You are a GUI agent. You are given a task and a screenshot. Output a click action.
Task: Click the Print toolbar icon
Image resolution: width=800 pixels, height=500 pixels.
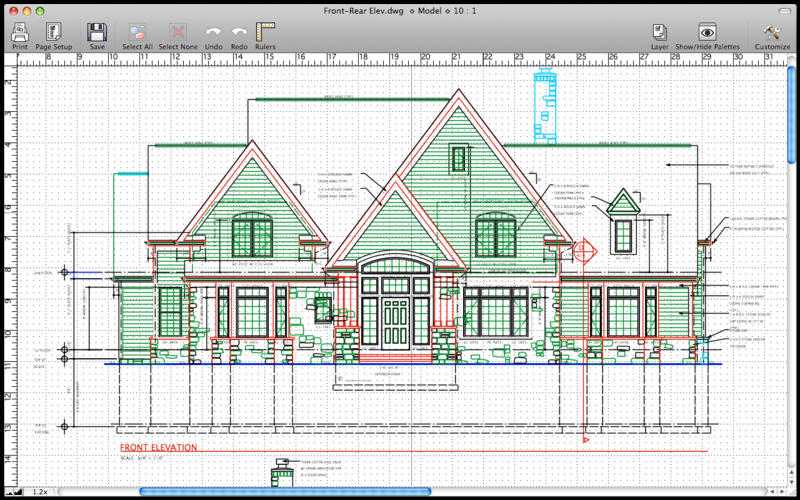tap(20, 32)
